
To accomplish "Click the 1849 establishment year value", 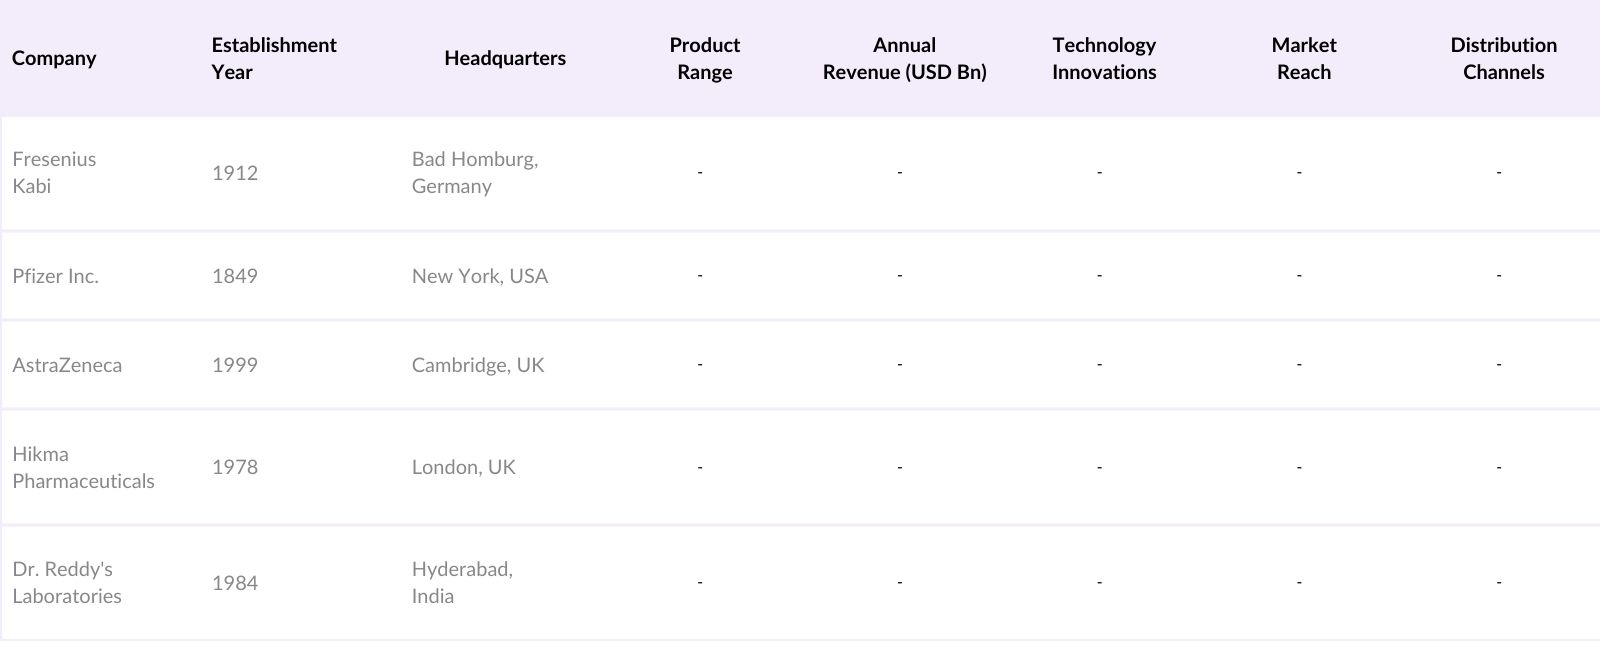I will click(235, 276).
